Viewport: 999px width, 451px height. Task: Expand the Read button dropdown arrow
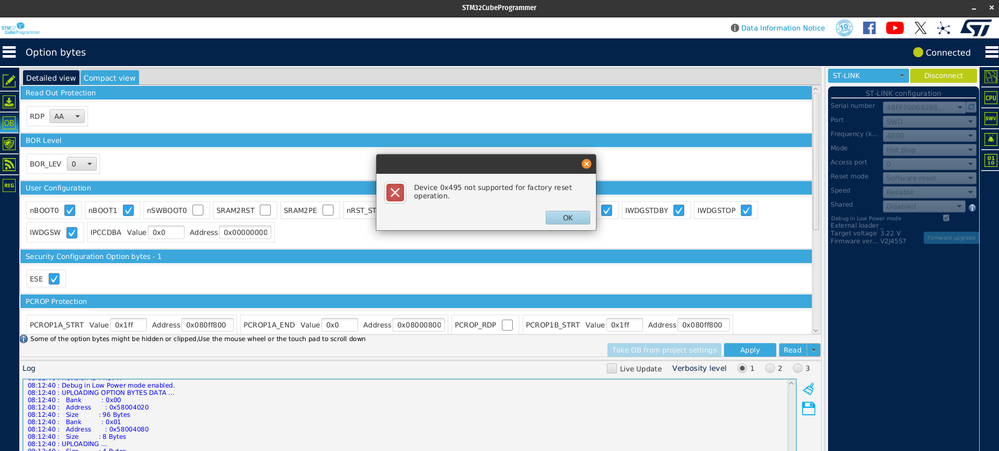click(x=814, y=350)
